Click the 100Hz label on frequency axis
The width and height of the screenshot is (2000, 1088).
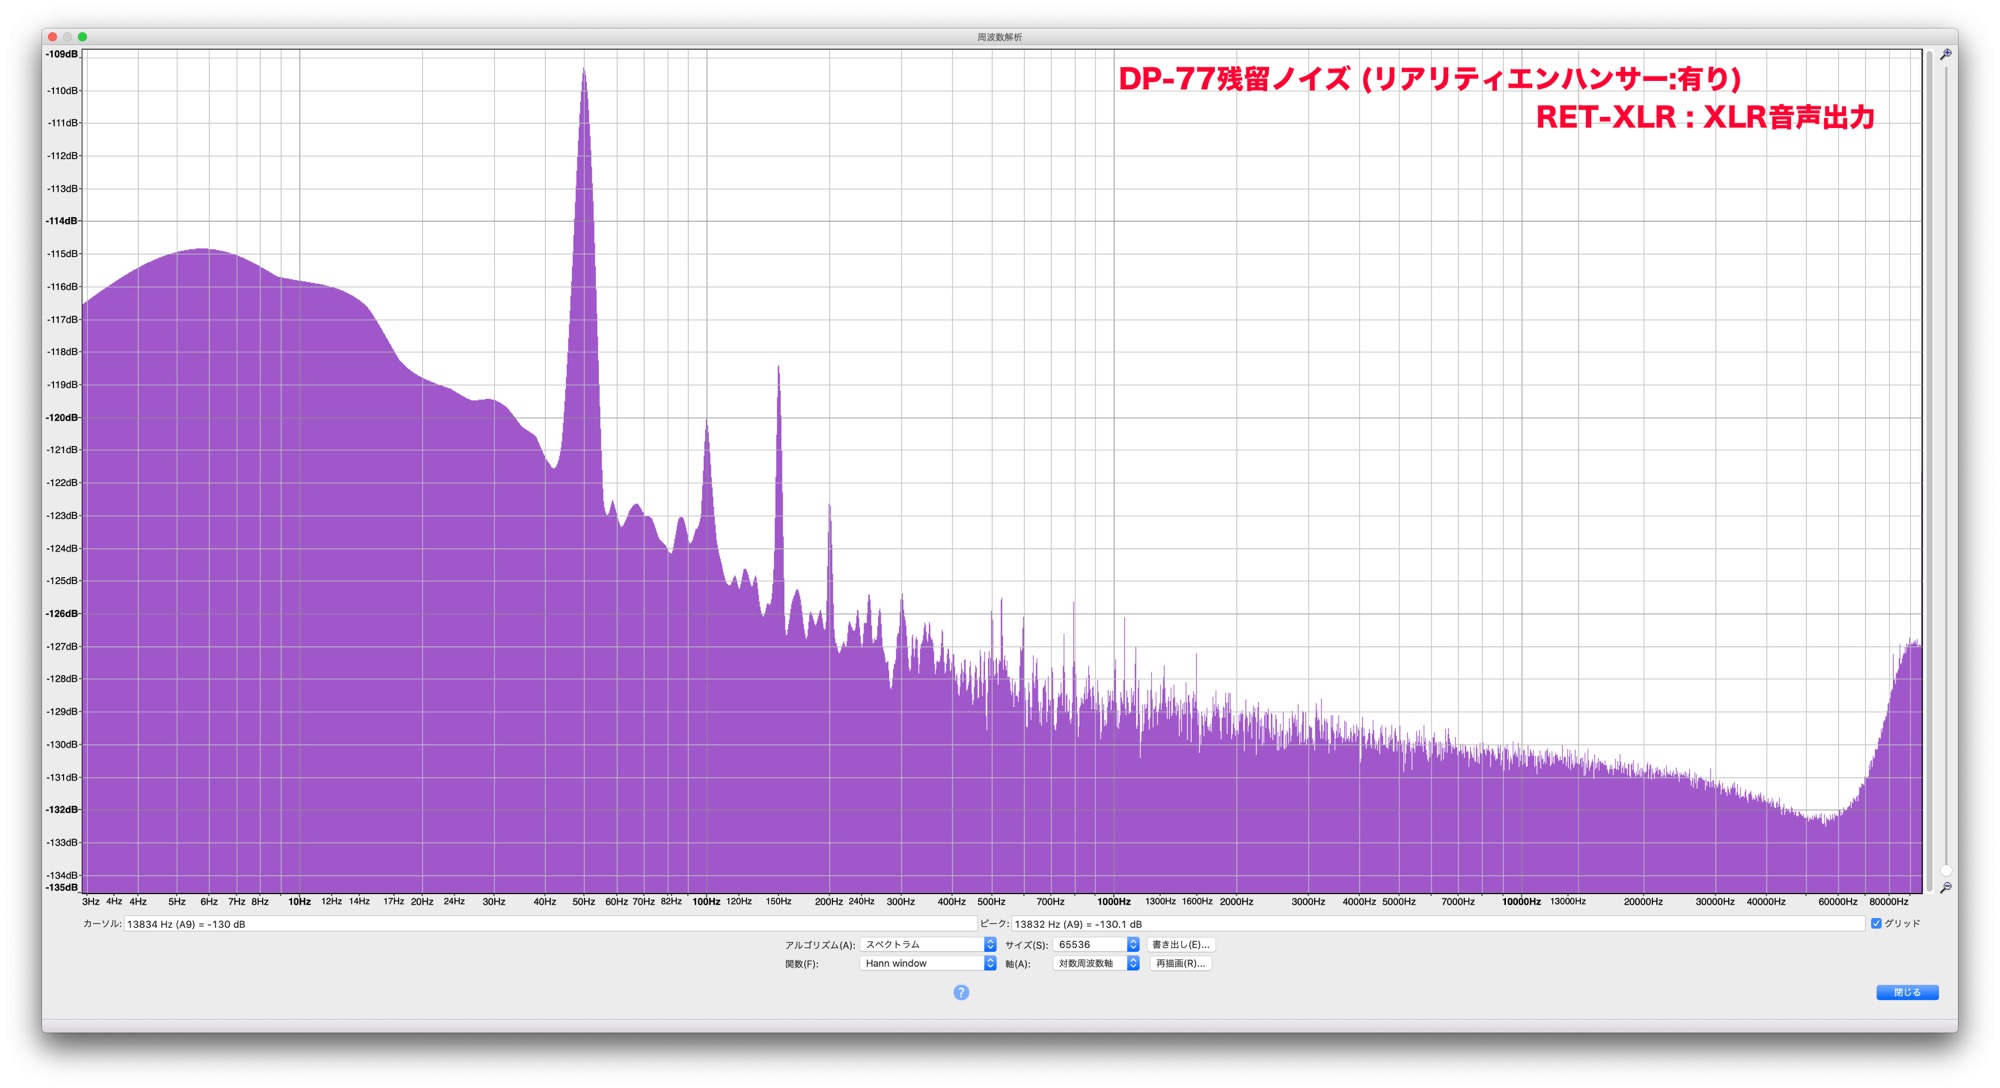pyautogui.click(x=706, y=902)
